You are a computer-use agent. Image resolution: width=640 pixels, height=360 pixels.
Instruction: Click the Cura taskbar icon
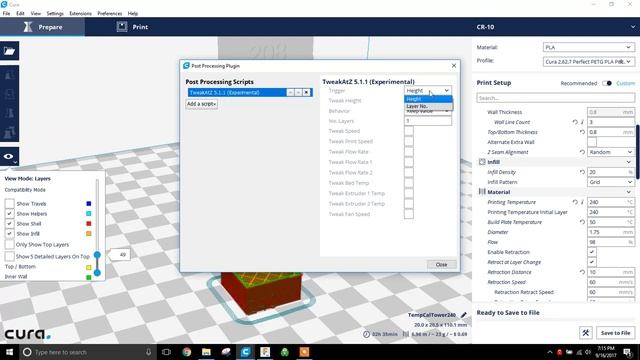(x=245, y=352)
